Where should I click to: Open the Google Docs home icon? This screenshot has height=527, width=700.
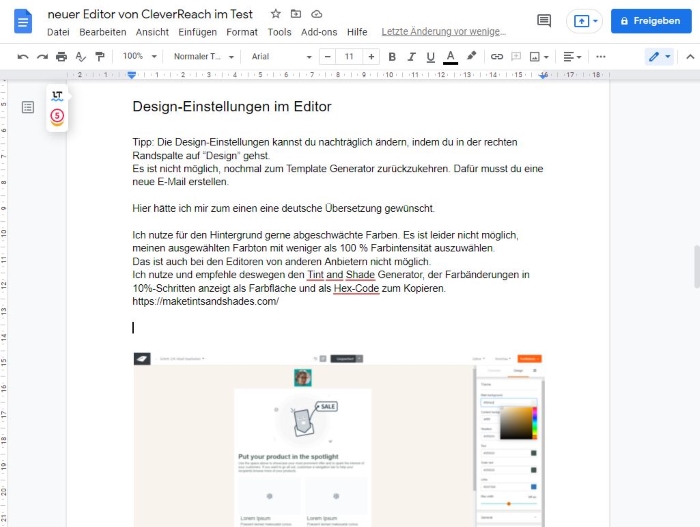(x=23, y=21)
